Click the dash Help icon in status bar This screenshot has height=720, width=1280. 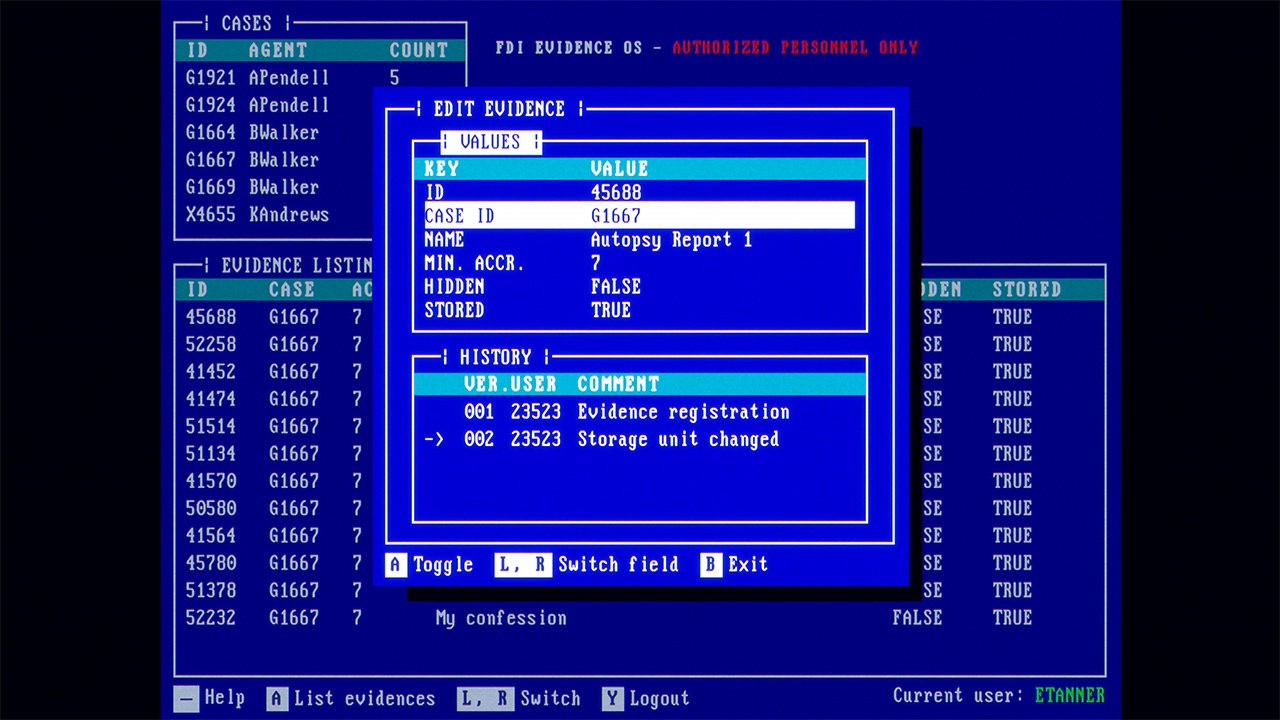(x=186, y=698)
